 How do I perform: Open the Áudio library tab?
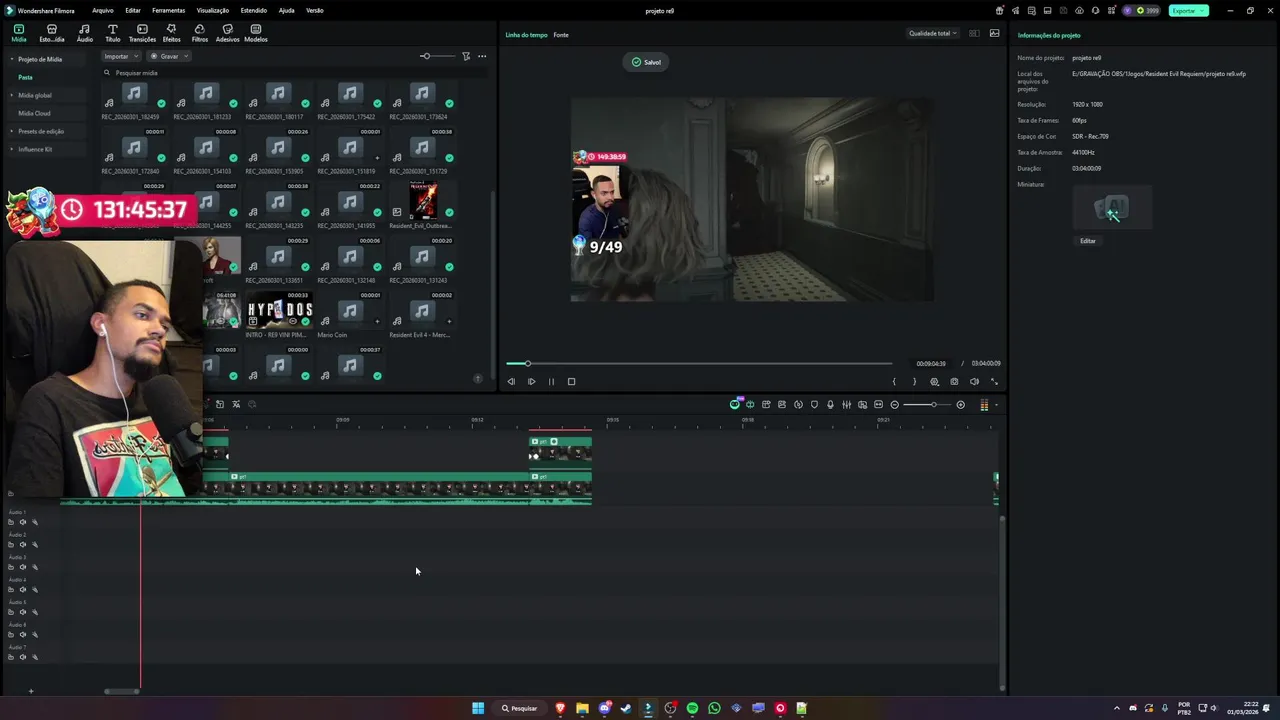point(84,33)
